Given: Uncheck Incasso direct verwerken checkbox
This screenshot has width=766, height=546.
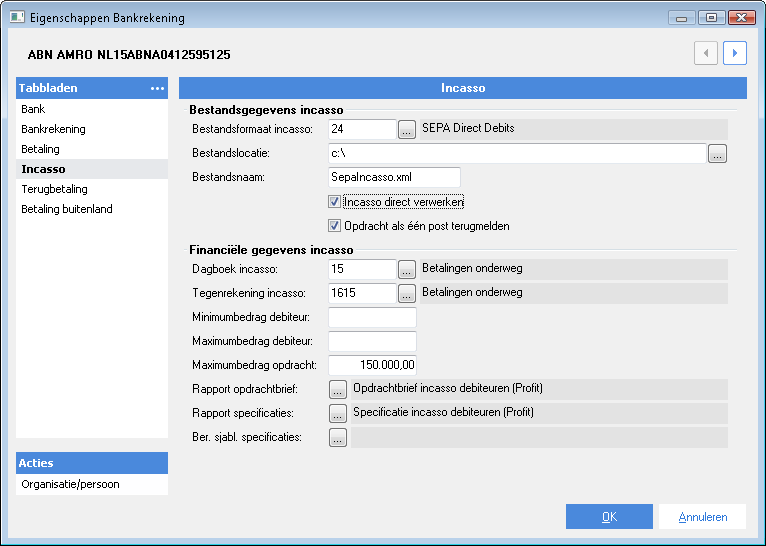Looking at the screenshot, I should click(x=334, y=202).
